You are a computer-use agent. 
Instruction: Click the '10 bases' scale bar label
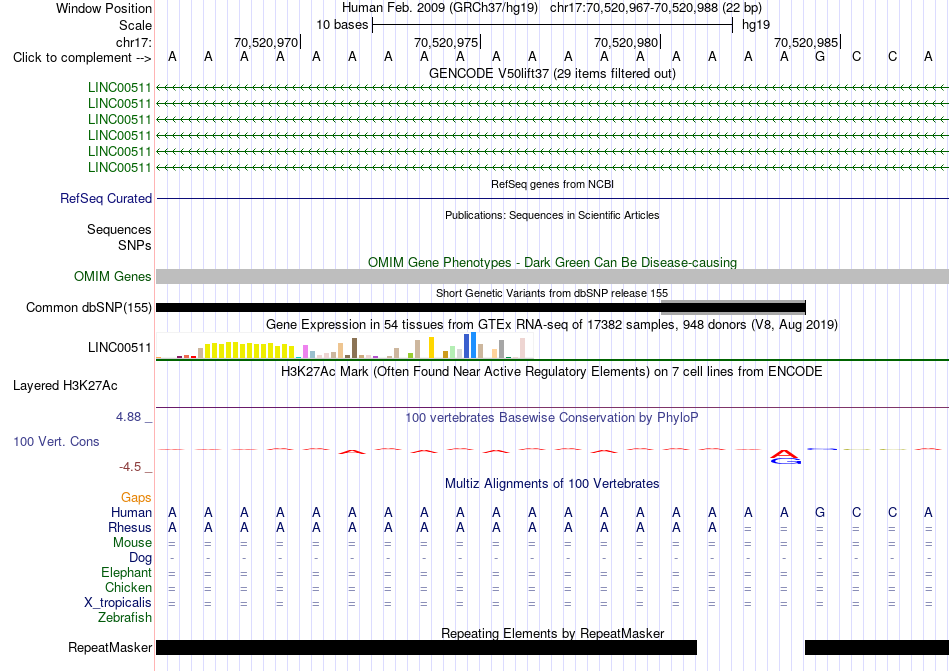[x=342, y=25]
